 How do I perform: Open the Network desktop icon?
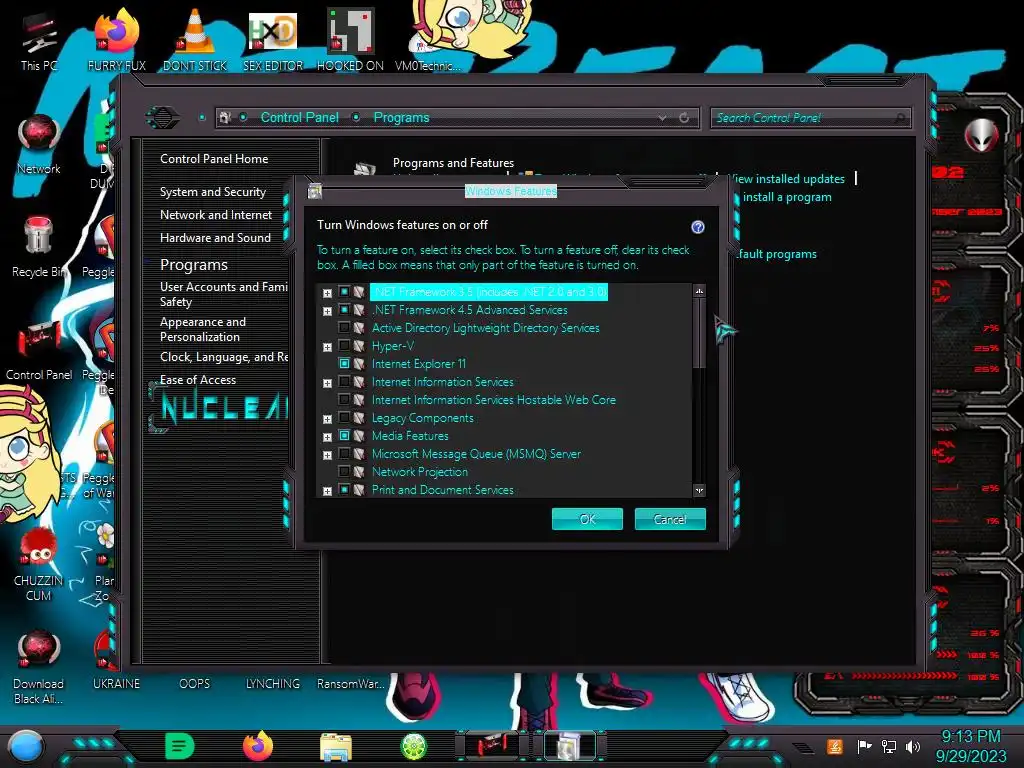coord(39,144)
